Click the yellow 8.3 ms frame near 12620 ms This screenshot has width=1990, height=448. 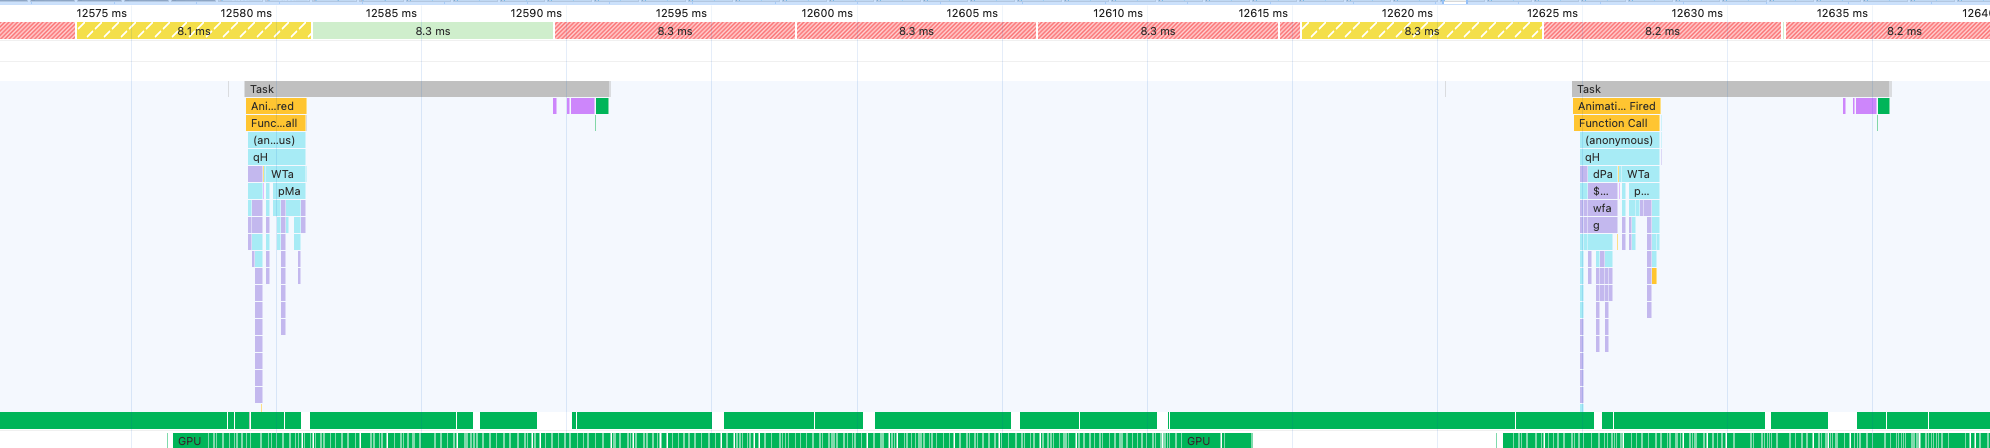click(1420, 31)
